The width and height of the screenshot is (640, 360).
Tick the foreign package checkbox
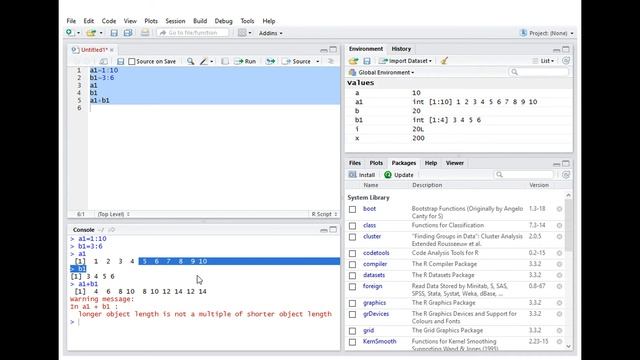(x=352, y=287)
